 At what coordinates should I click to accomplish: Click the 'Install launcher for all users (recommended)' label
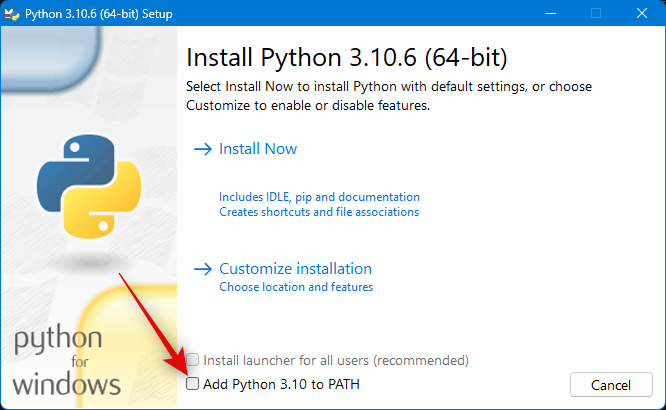click(335, 360)
